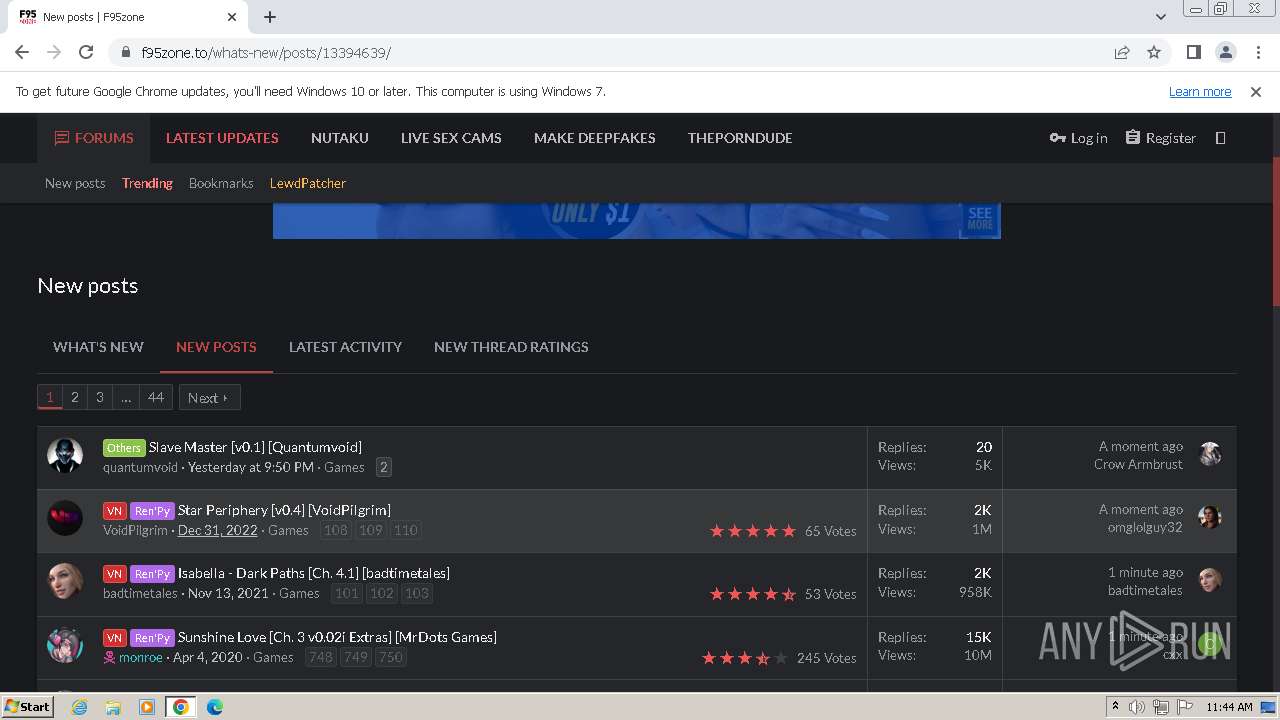Bookmark this tab with the star icon

pyautogui.click(x=1154, y=52)
